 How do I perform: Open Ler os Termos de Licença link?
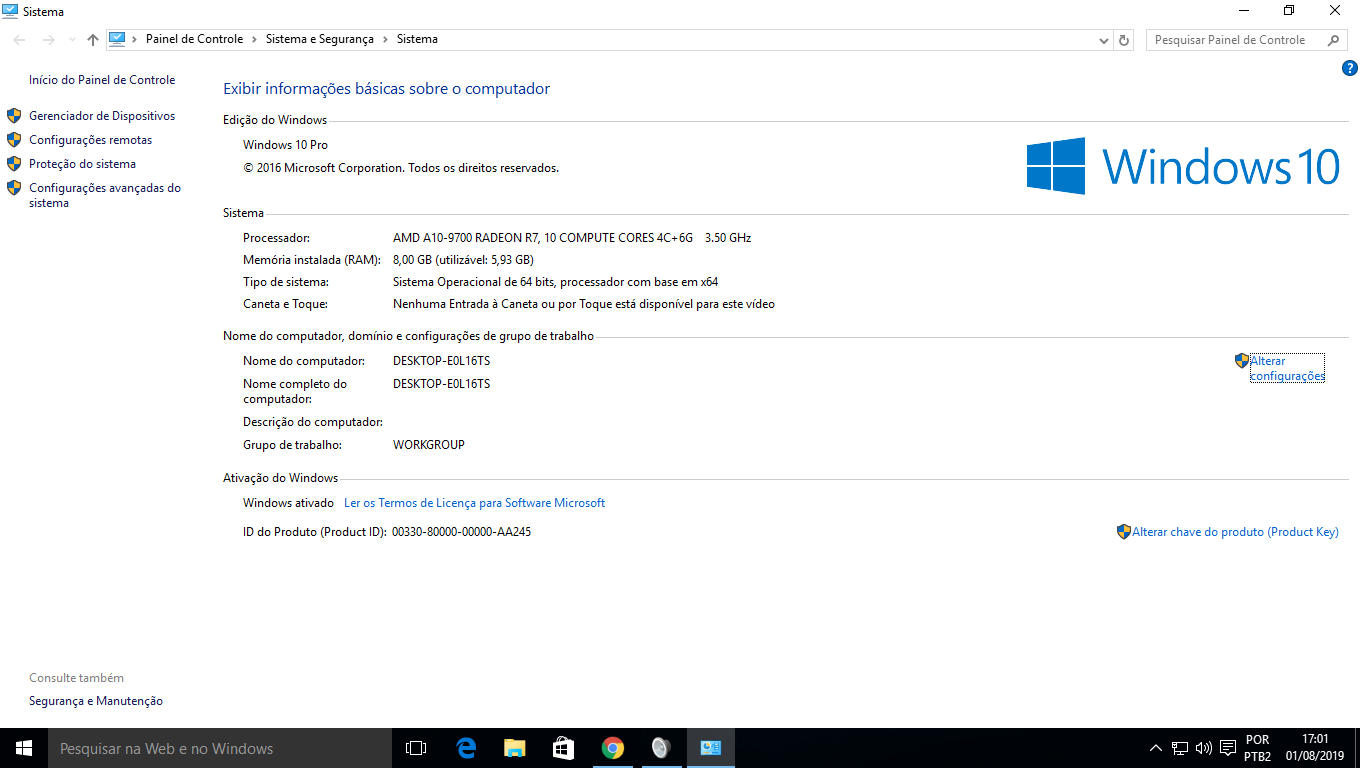474,503
